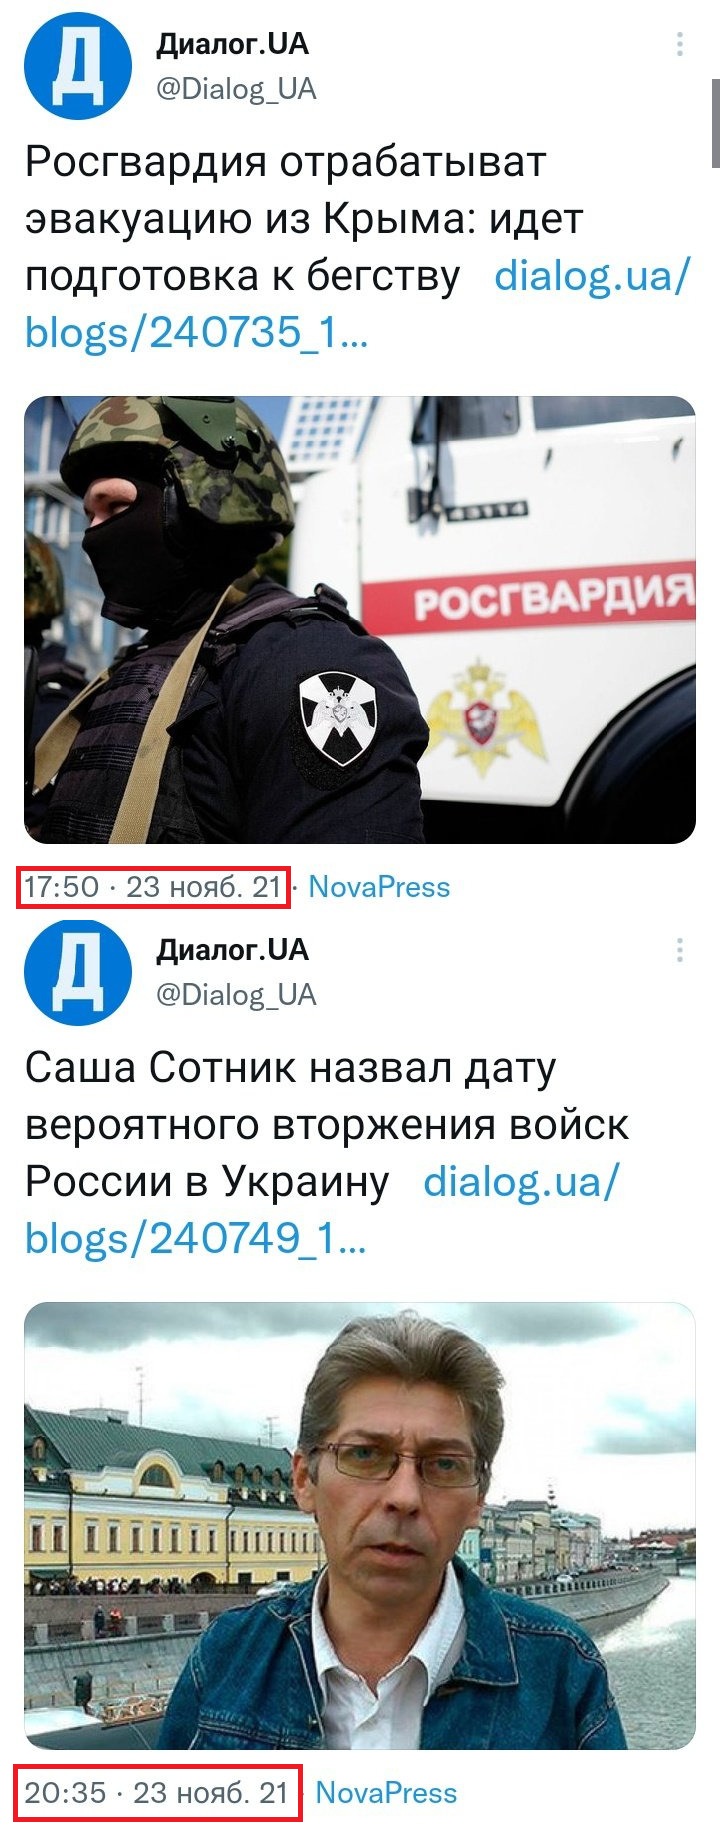View the Саша Сотник photo
Screen dimensions: 720x1831
pyautogui.click(x=360, y=1525)
